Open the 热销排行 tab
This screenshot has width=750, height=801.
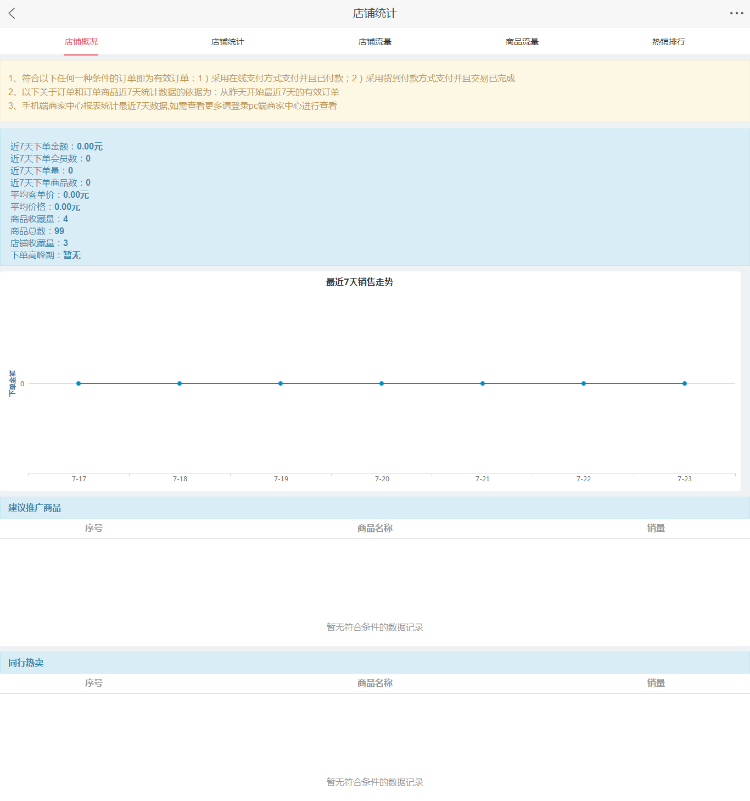(668, 42)
